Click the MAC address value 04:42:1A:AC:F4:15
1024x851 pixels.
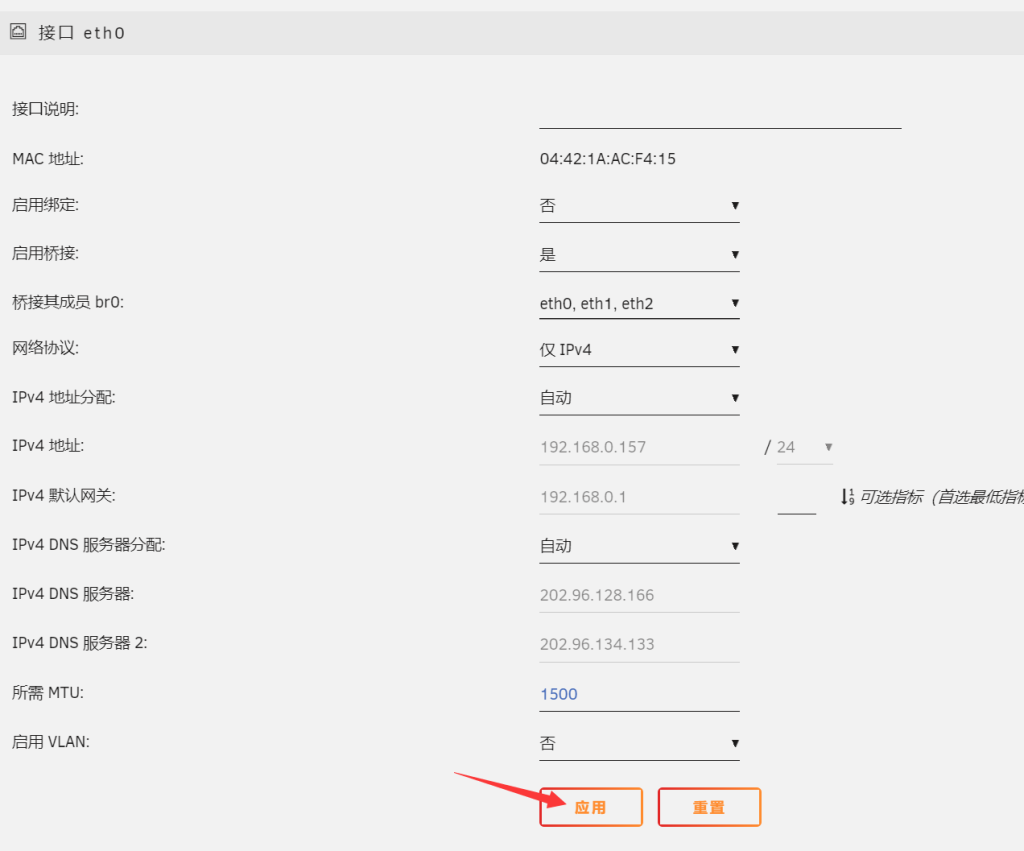click(x=607, y=159)
